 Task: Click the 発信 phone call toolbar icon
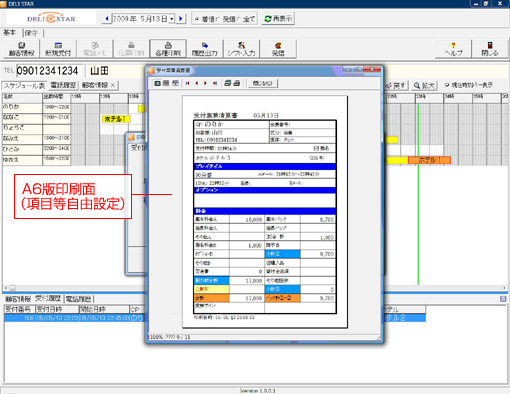[278, 49]
